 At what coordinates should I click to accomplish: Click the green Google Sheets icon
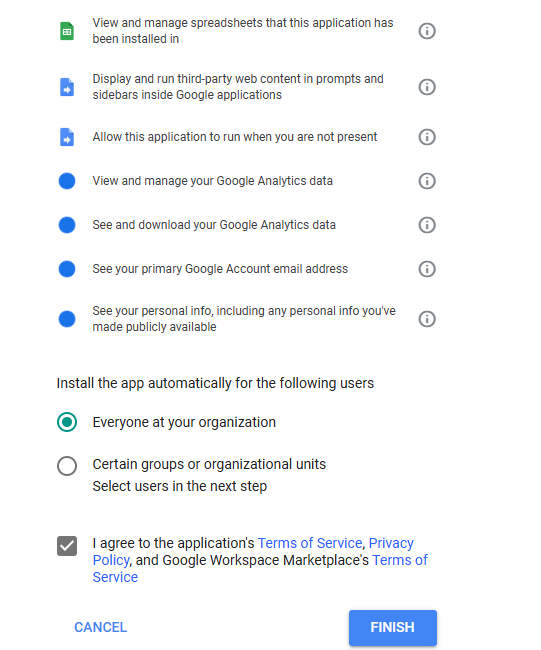67,31
